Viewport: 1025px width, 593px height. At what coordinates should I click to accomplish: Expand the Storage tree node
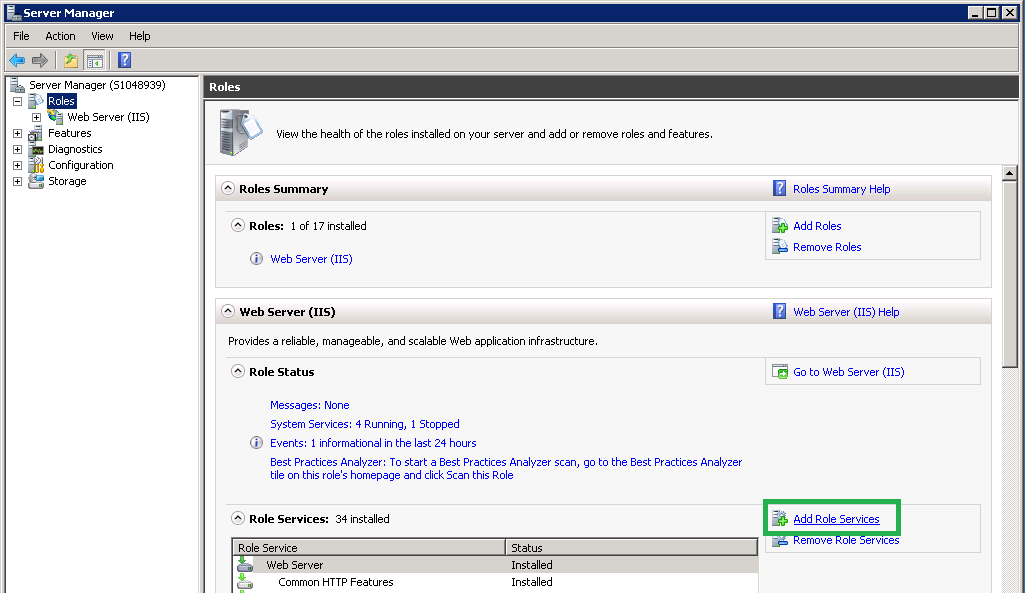pyautogui.click(x=18, y=182)
